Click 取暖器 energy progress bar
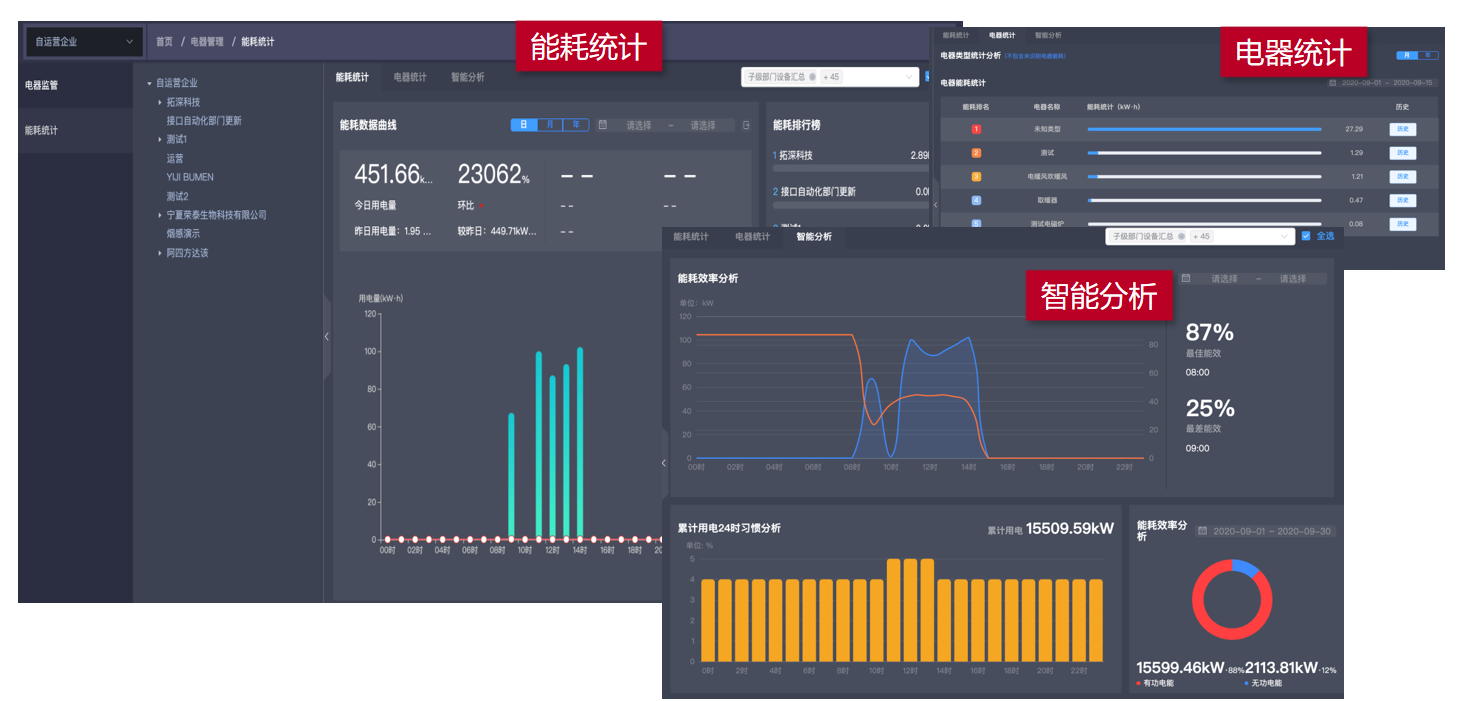1476x701 pixels. (x=1204, y=200)
